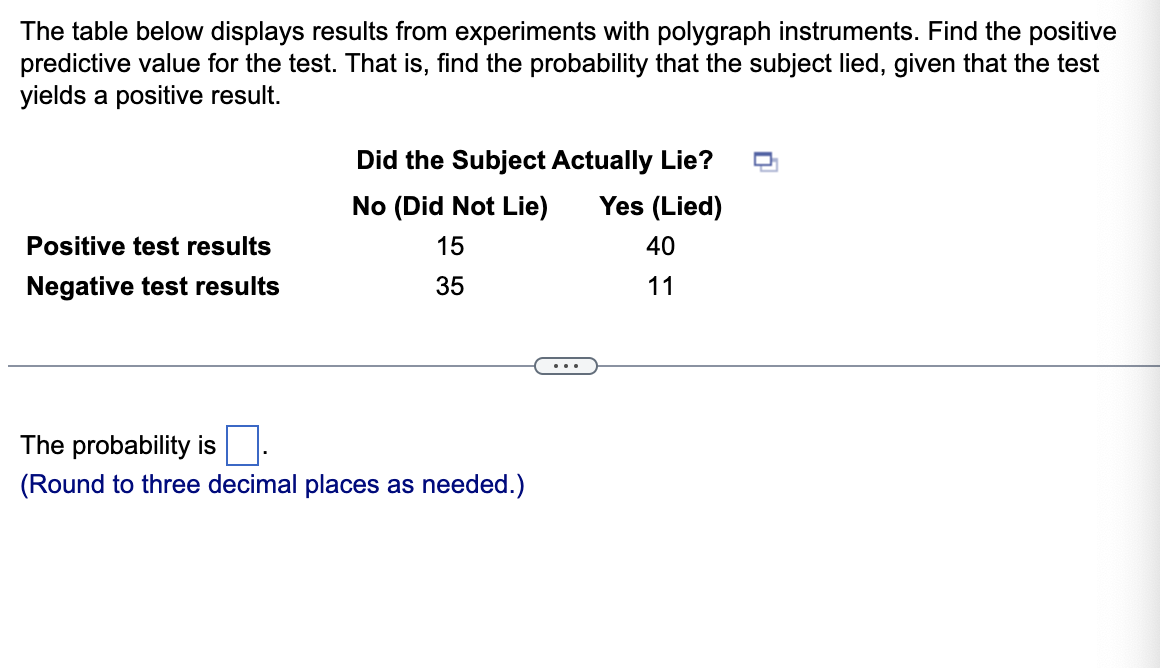
Task: Click the value 15 in the table
Action: pyautogui.click(x=451, y=246)
